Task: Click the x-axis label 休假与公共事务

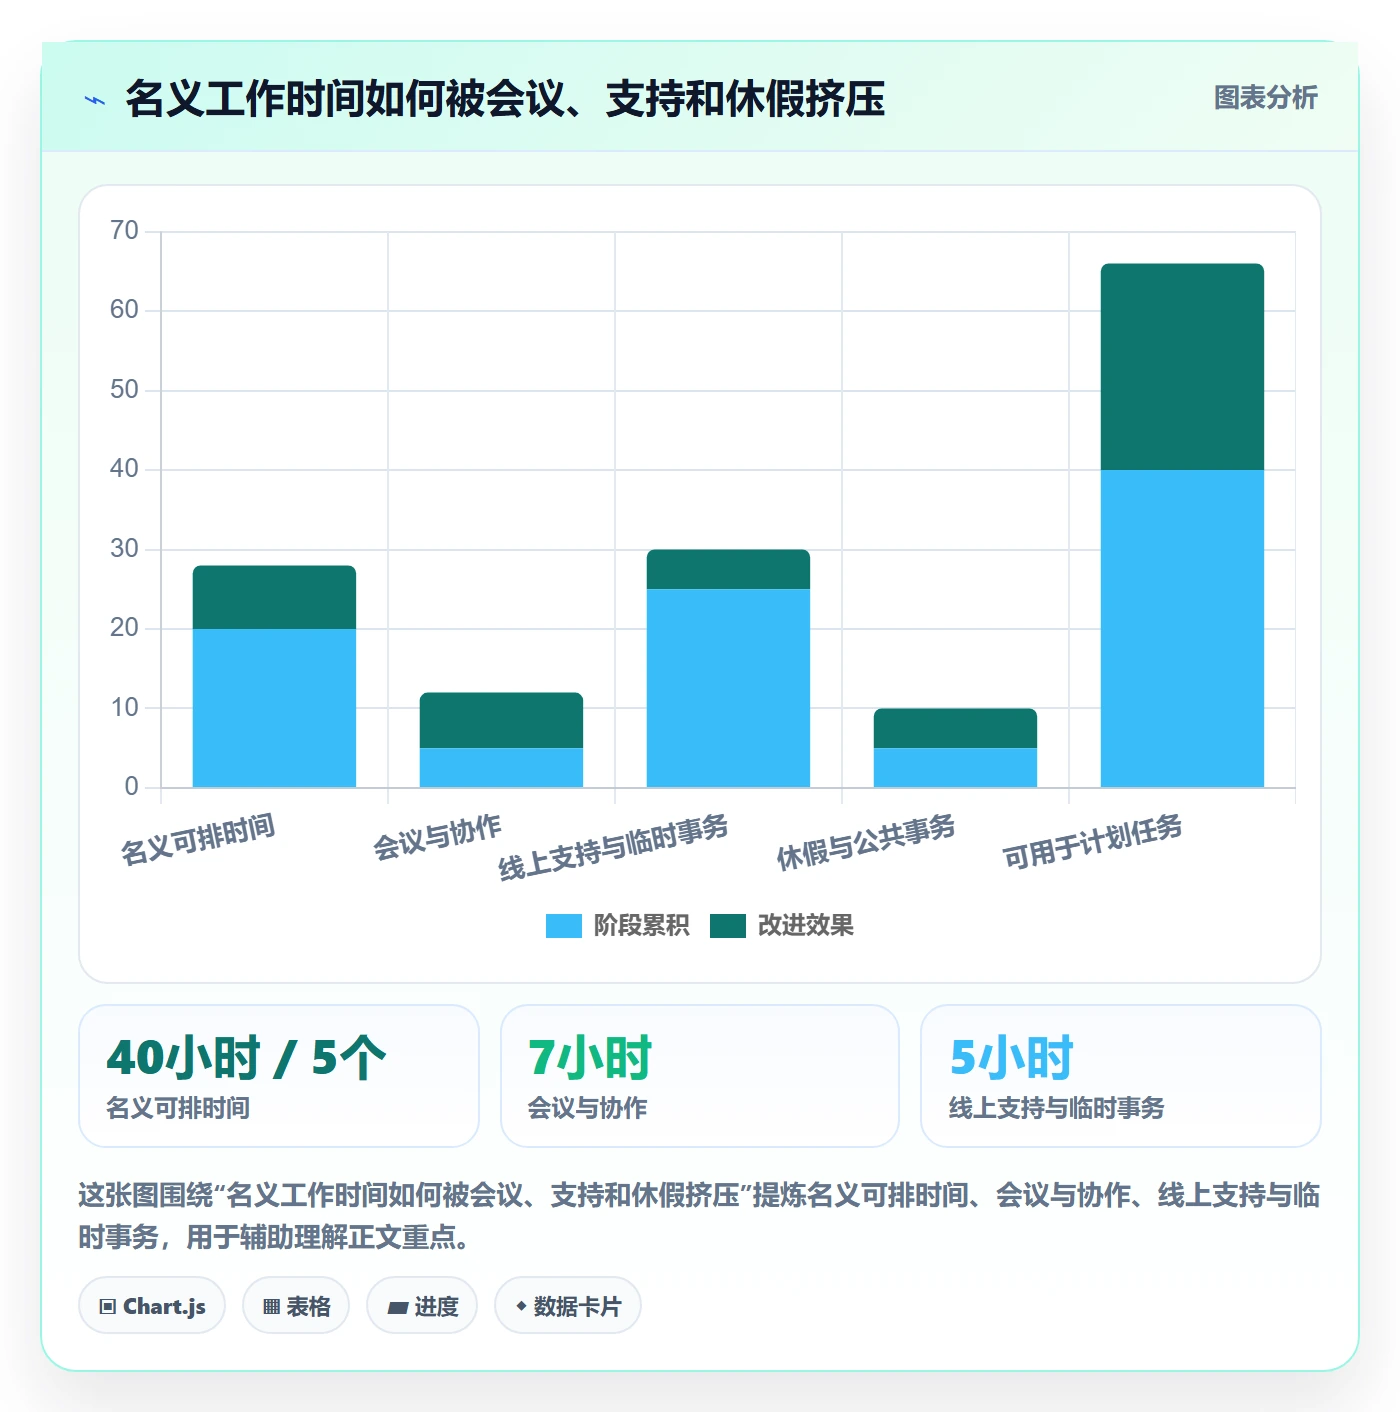Action: click(x=866, y=842)
